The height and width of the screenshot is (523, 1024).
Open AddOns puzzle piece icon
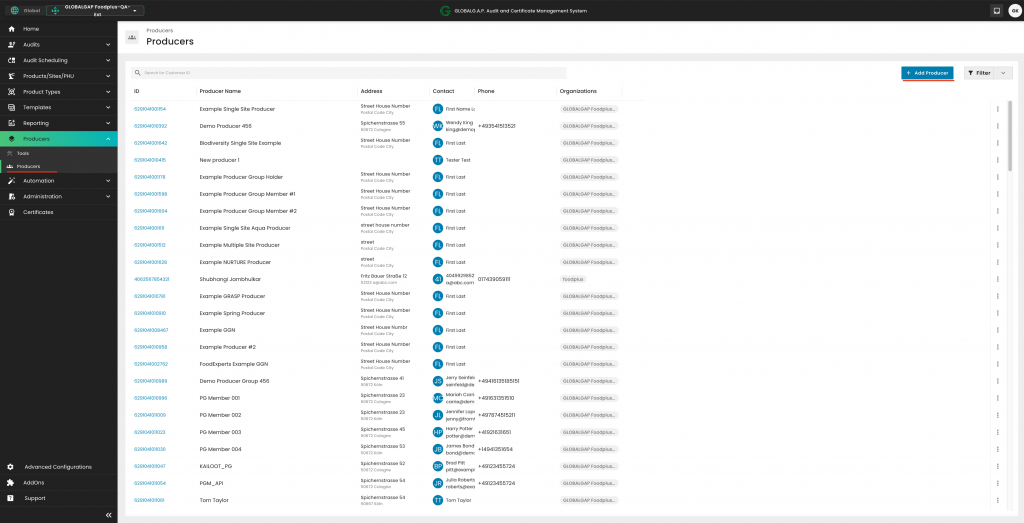click(x=11, y=482)
